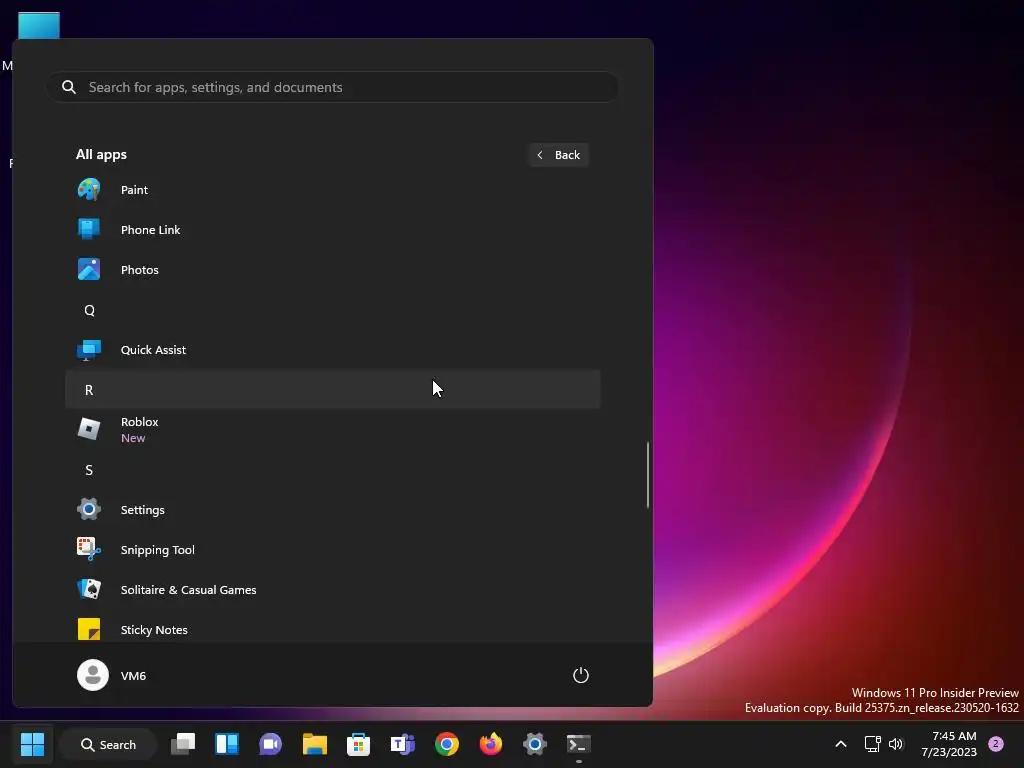Open the VM6 user account avatar
1024x768 pixels.
click(93, 675)
